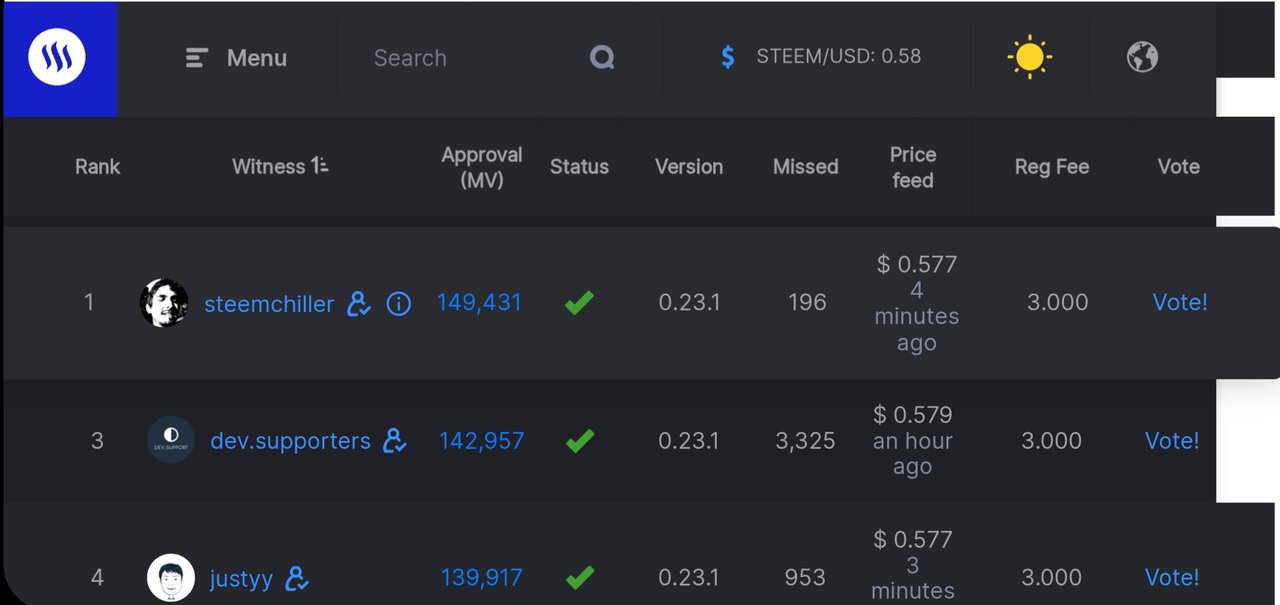Viewport: 1280px width, 605px height.
Task: Click dev.supporters' price feed $ 0.579
Action: [x=912, y=415]
